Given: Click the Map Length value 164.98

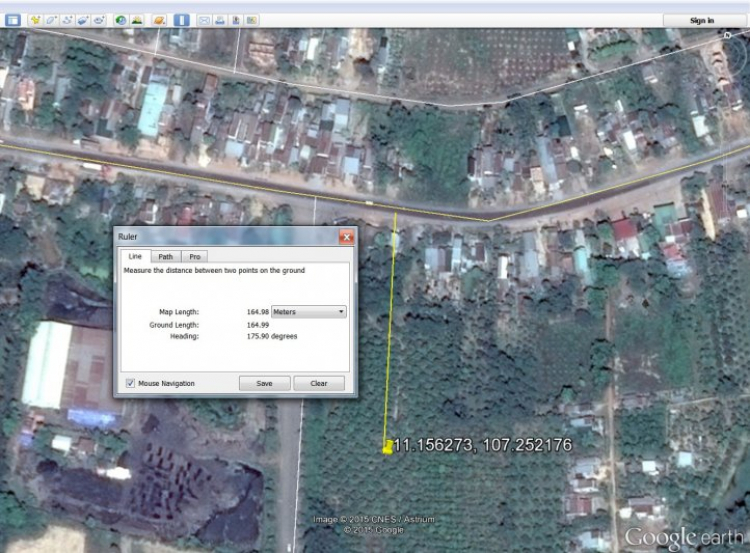Looking at the screenshot, I should pos(257,312).
